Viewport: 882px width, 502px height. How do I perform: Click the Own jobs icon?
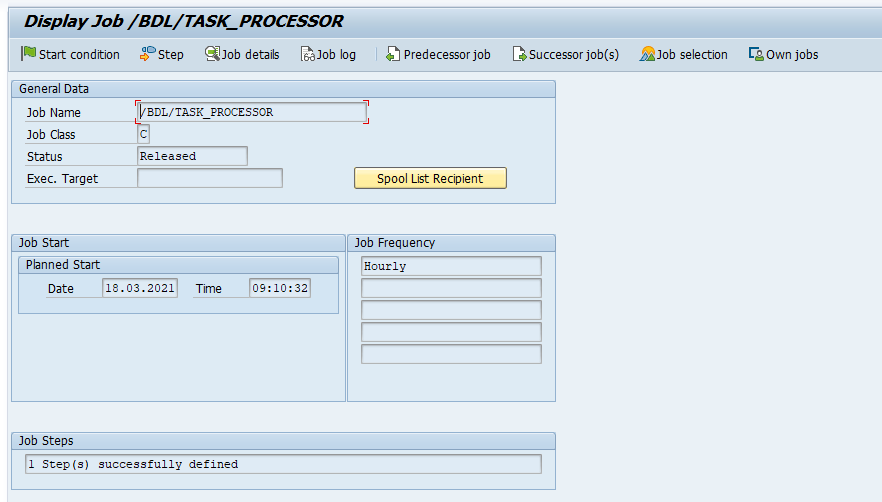[x=756, y=54]
